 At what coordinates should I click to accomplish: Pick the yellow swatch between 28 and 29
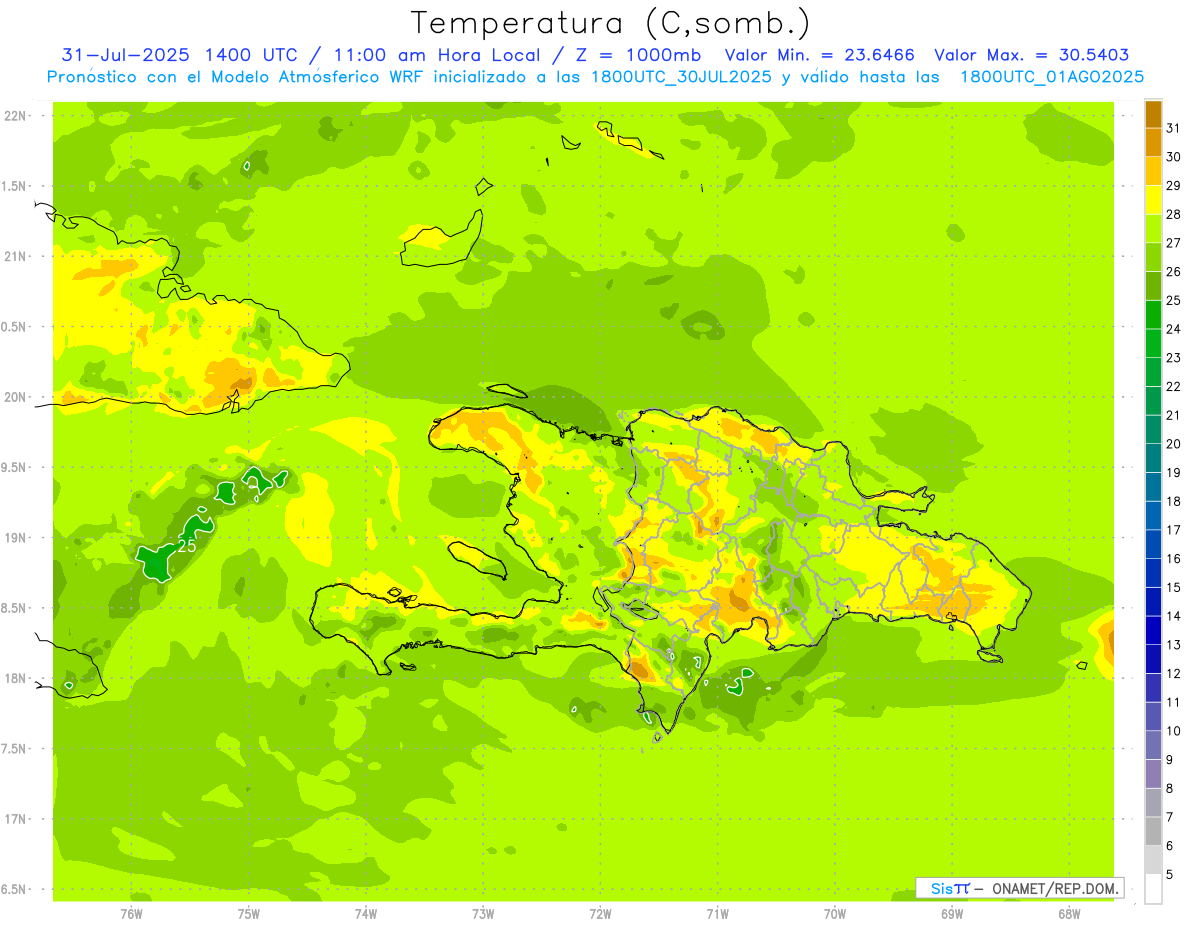[x=1154, y=200]
